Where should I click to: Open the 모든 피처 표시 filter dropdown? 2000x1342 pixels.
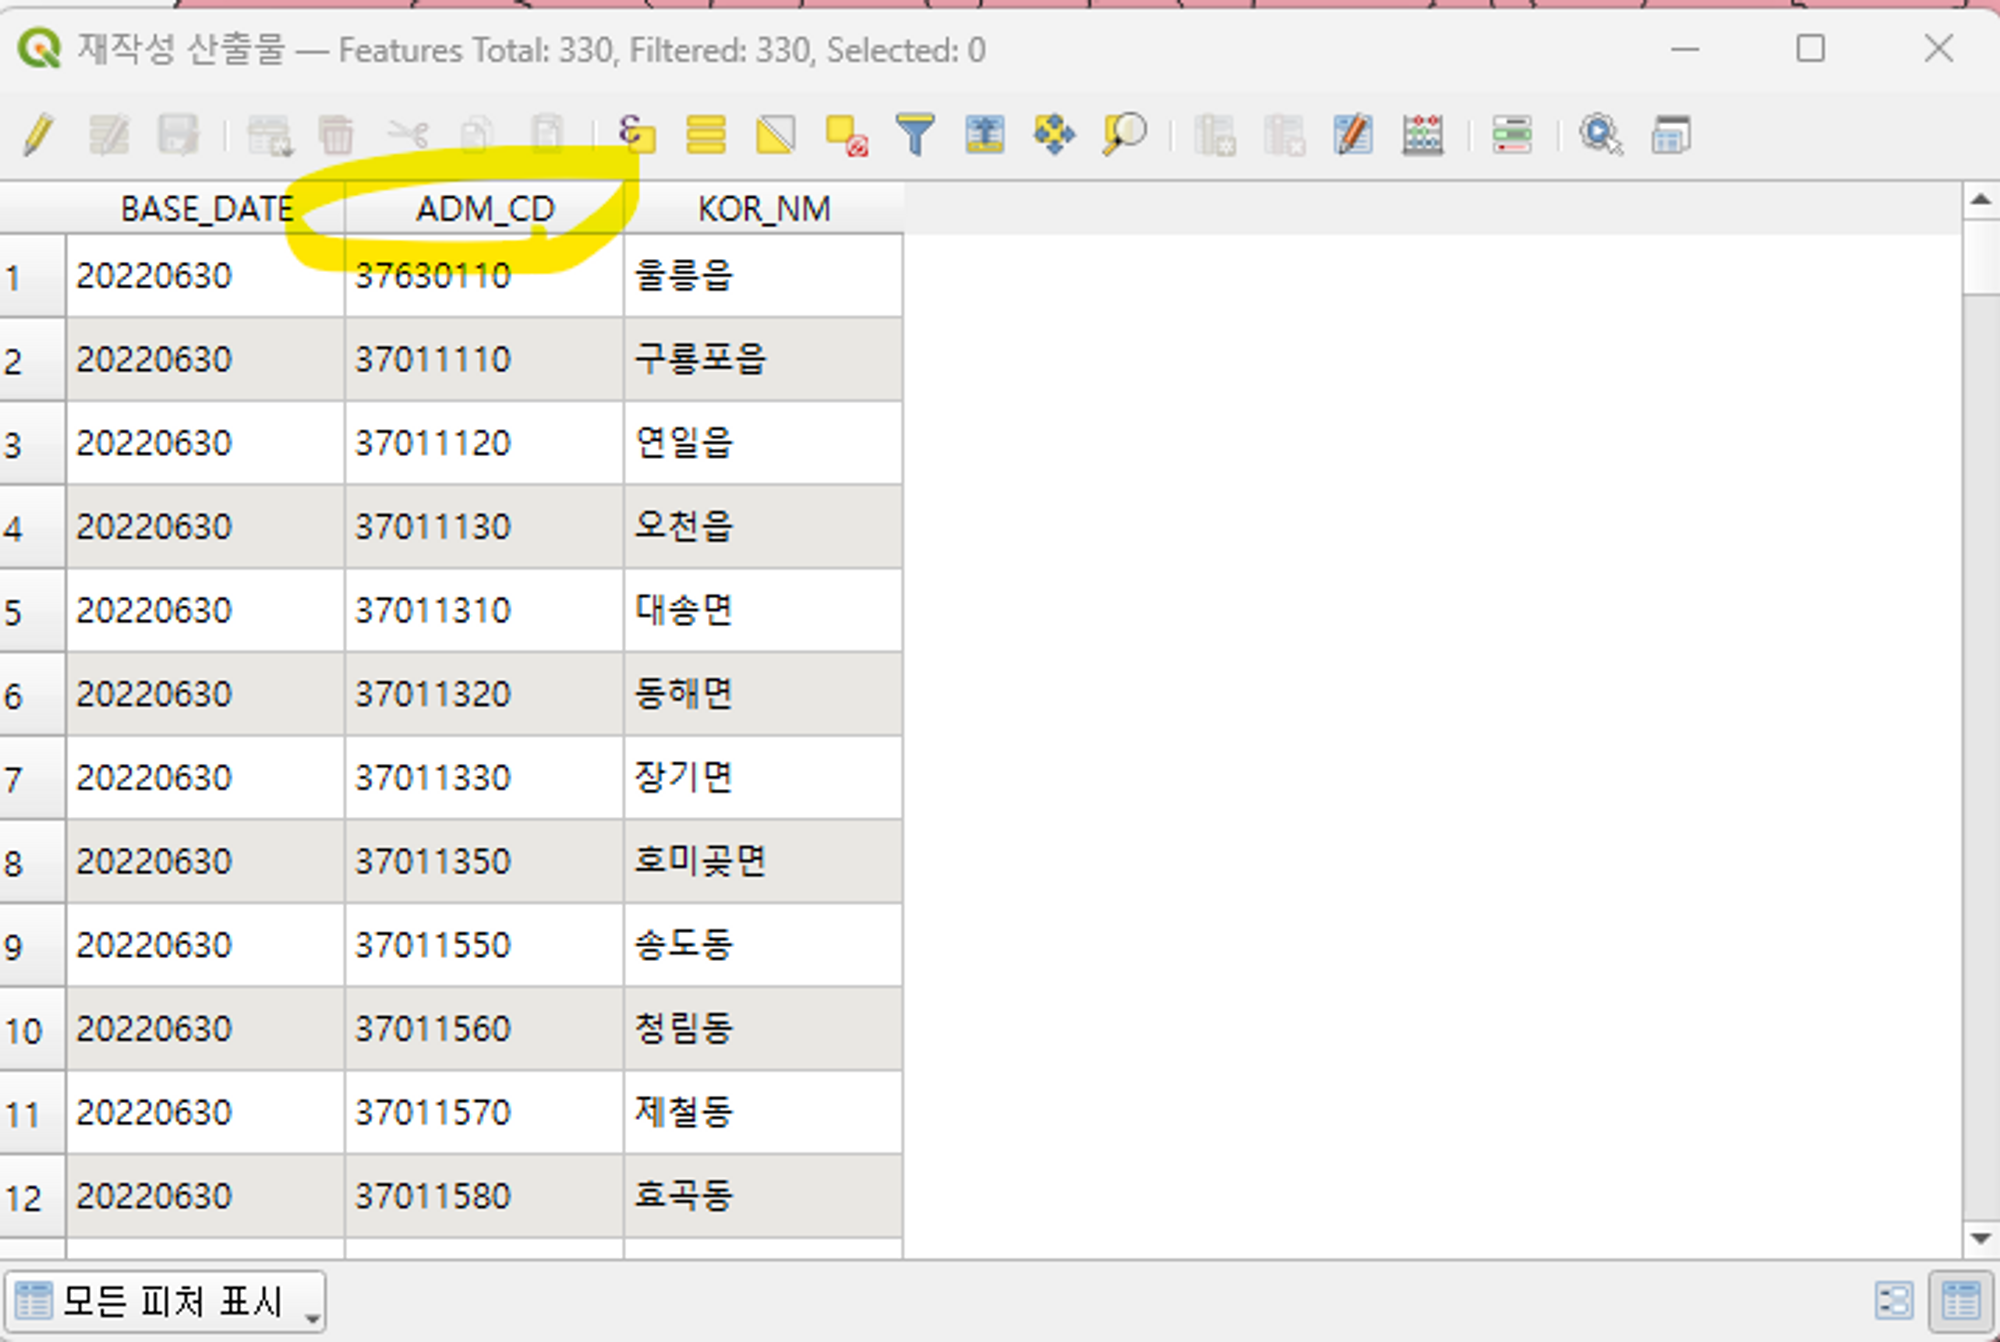tap(166, 1302)
